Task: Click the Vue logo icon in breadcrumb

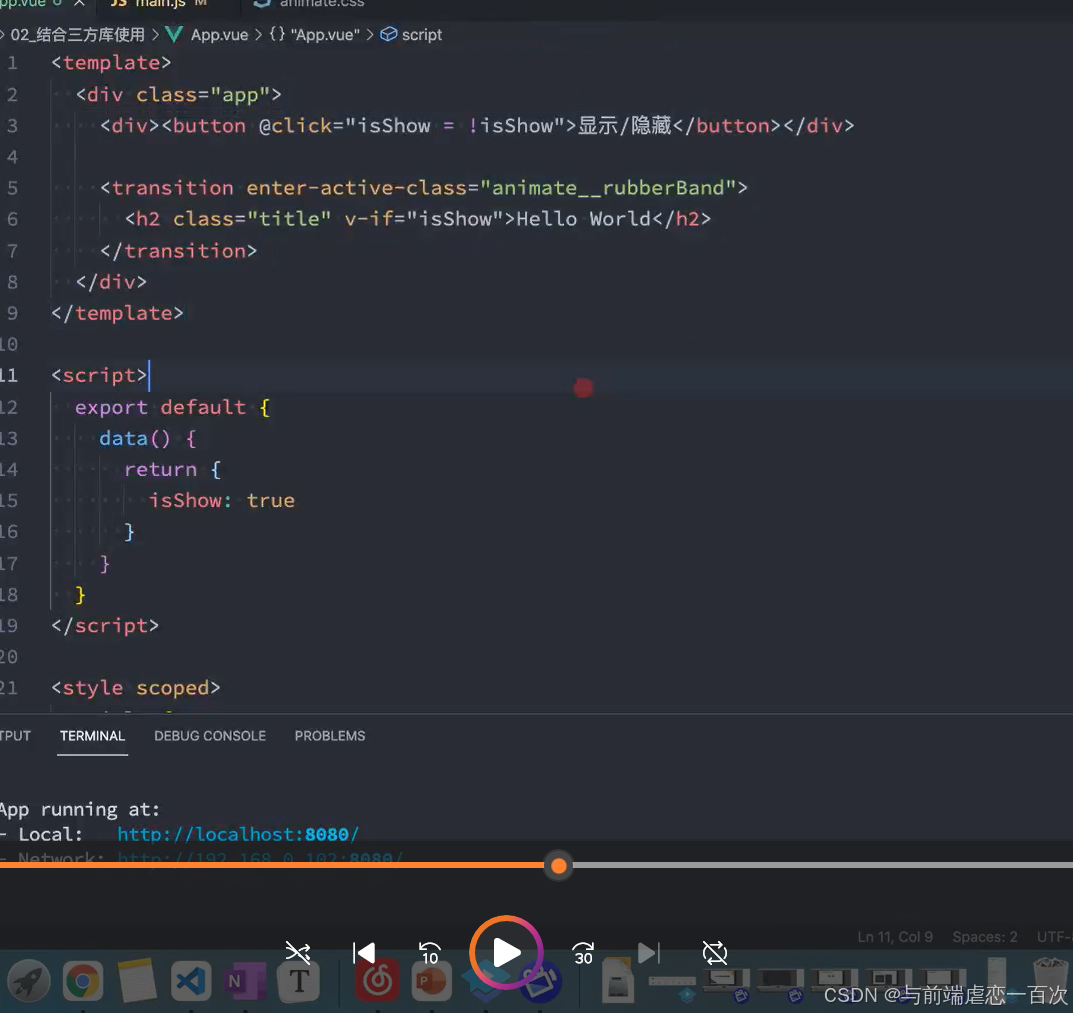Action: [x=174, y=34]
